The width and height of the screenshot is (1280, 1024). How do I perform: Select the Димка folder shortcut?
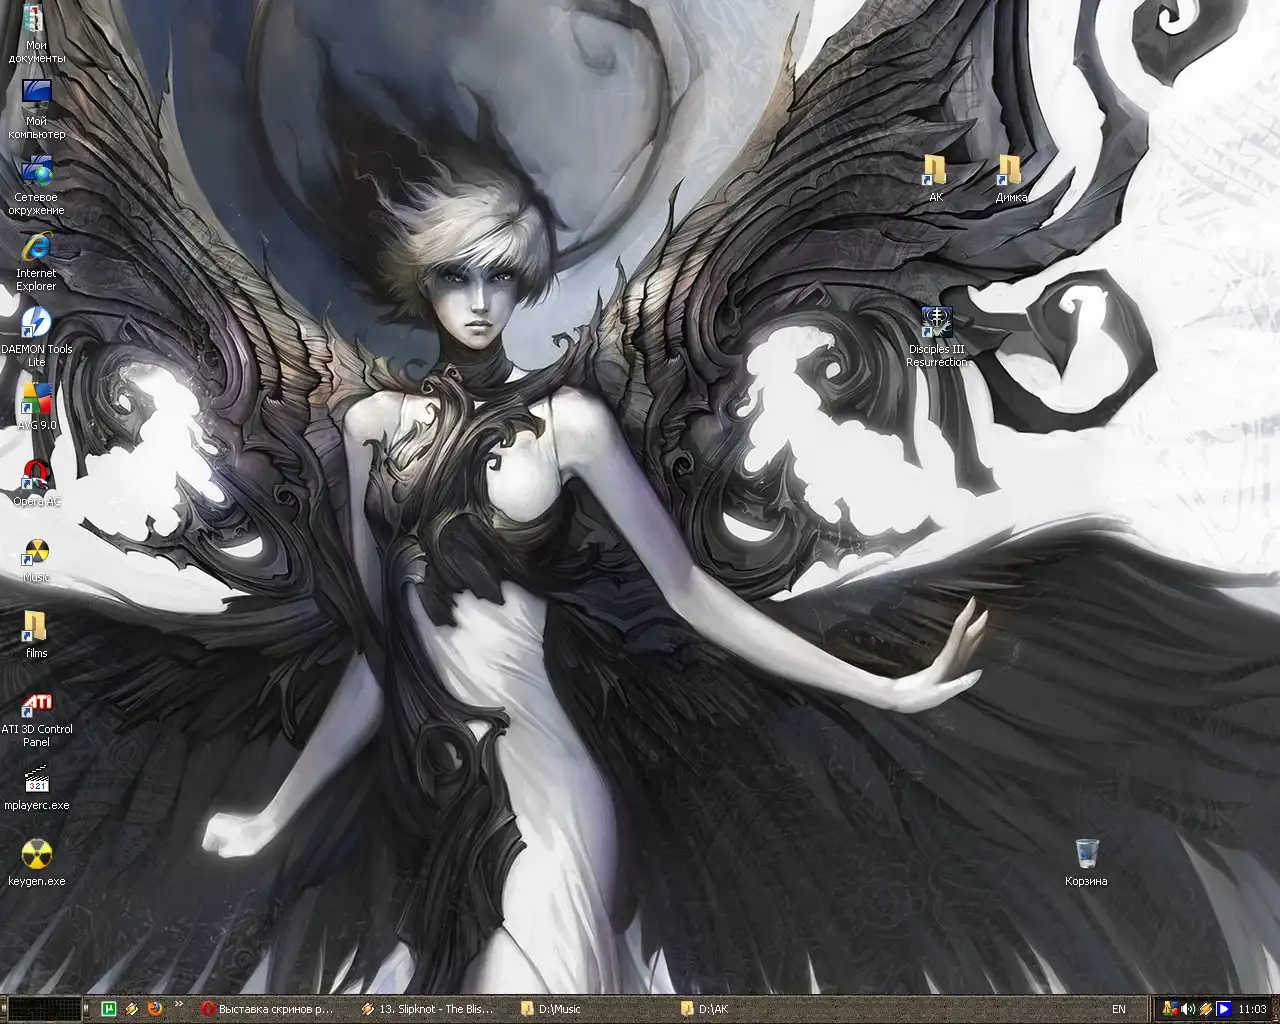[1010, 172]
